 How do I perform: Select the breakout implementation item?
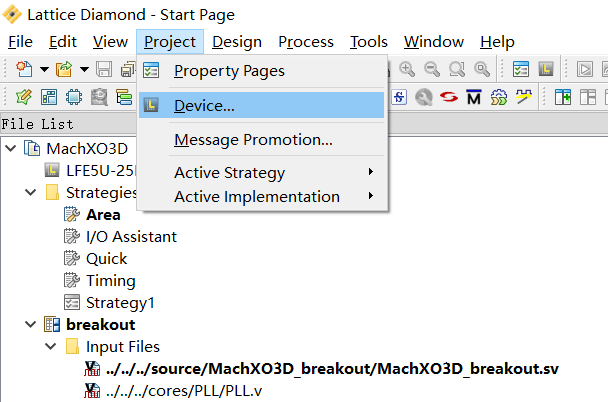pos(100,324)
